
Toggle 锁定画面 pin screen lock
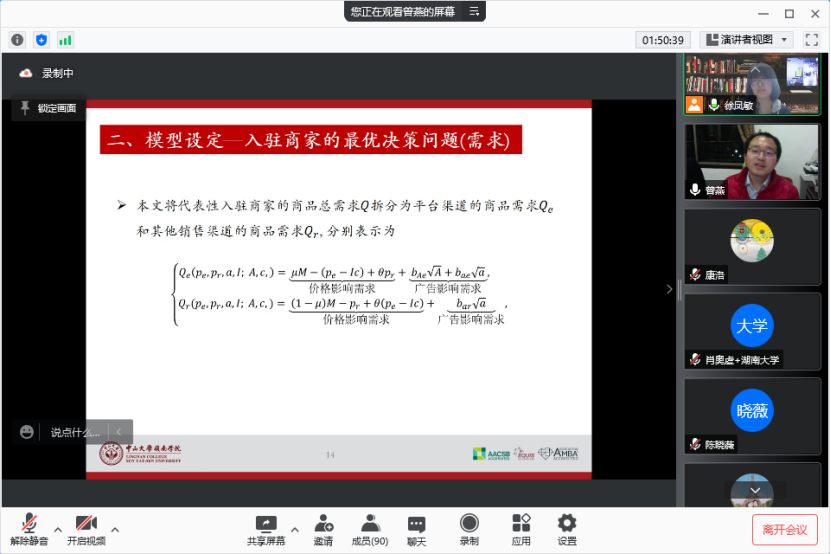click(x=48, y=108)
